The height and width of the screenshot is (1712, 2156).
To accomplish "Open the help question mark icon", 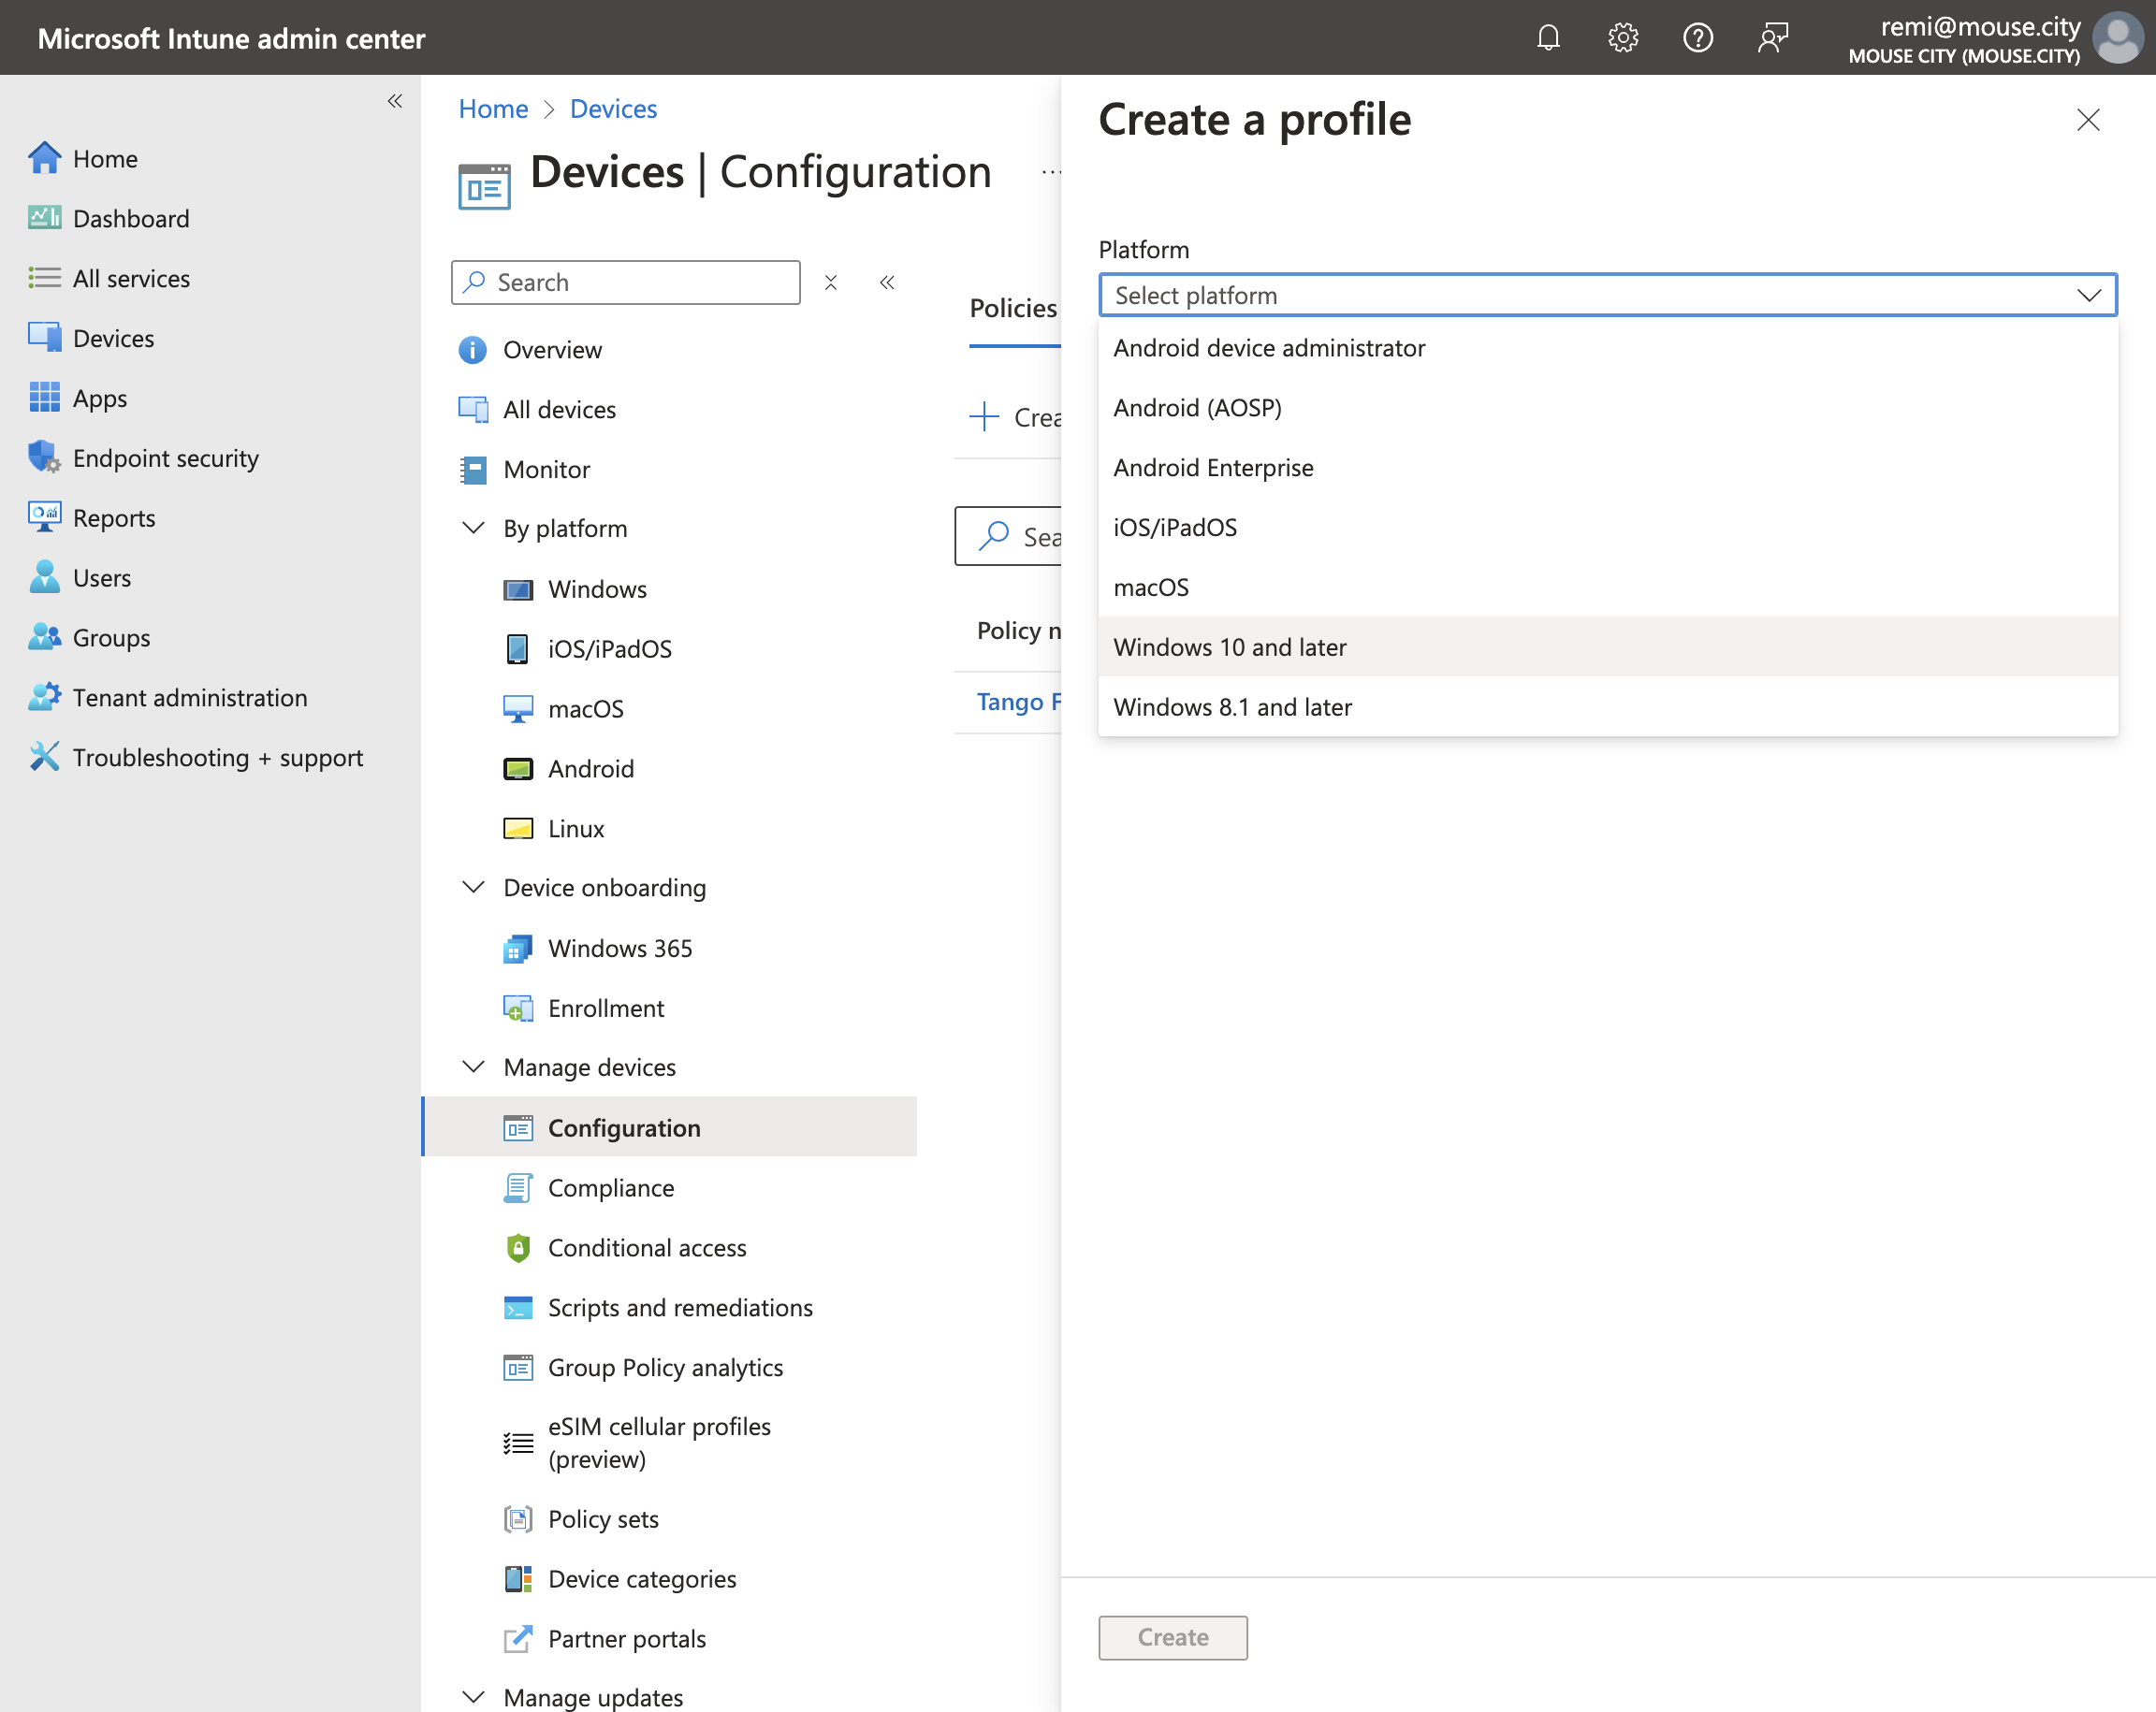I will 1697,38.
